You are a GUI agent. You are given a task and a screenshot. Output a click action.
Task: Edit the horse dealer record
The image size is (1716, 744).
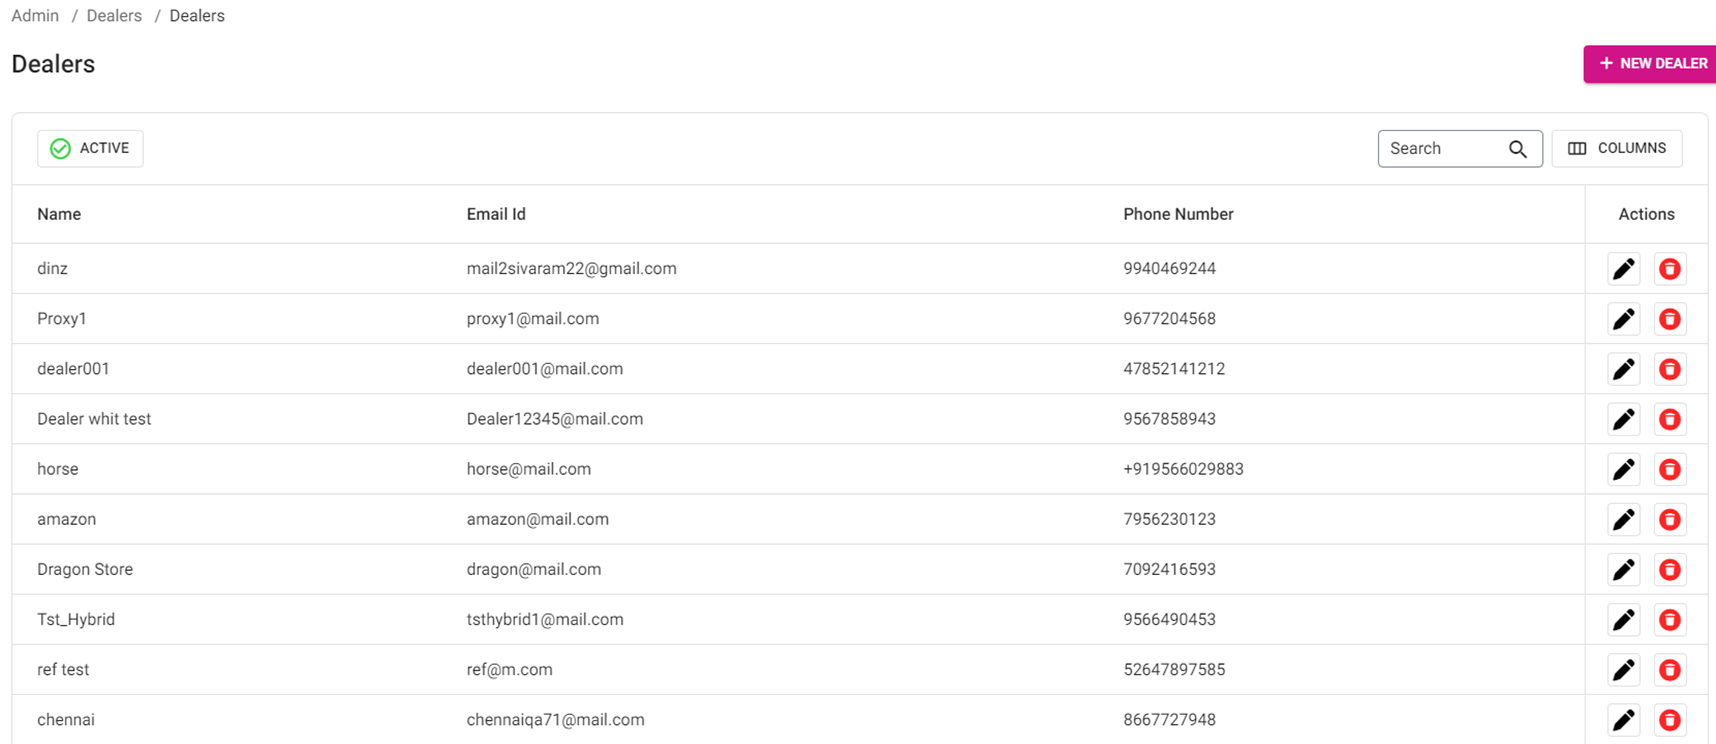(x=1623, y=469)
